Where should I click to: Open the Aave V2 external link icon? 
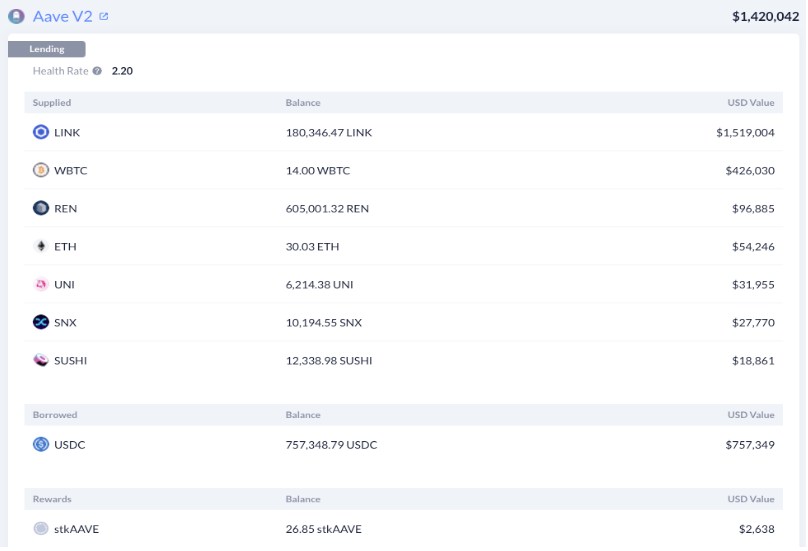pos(104,16)
